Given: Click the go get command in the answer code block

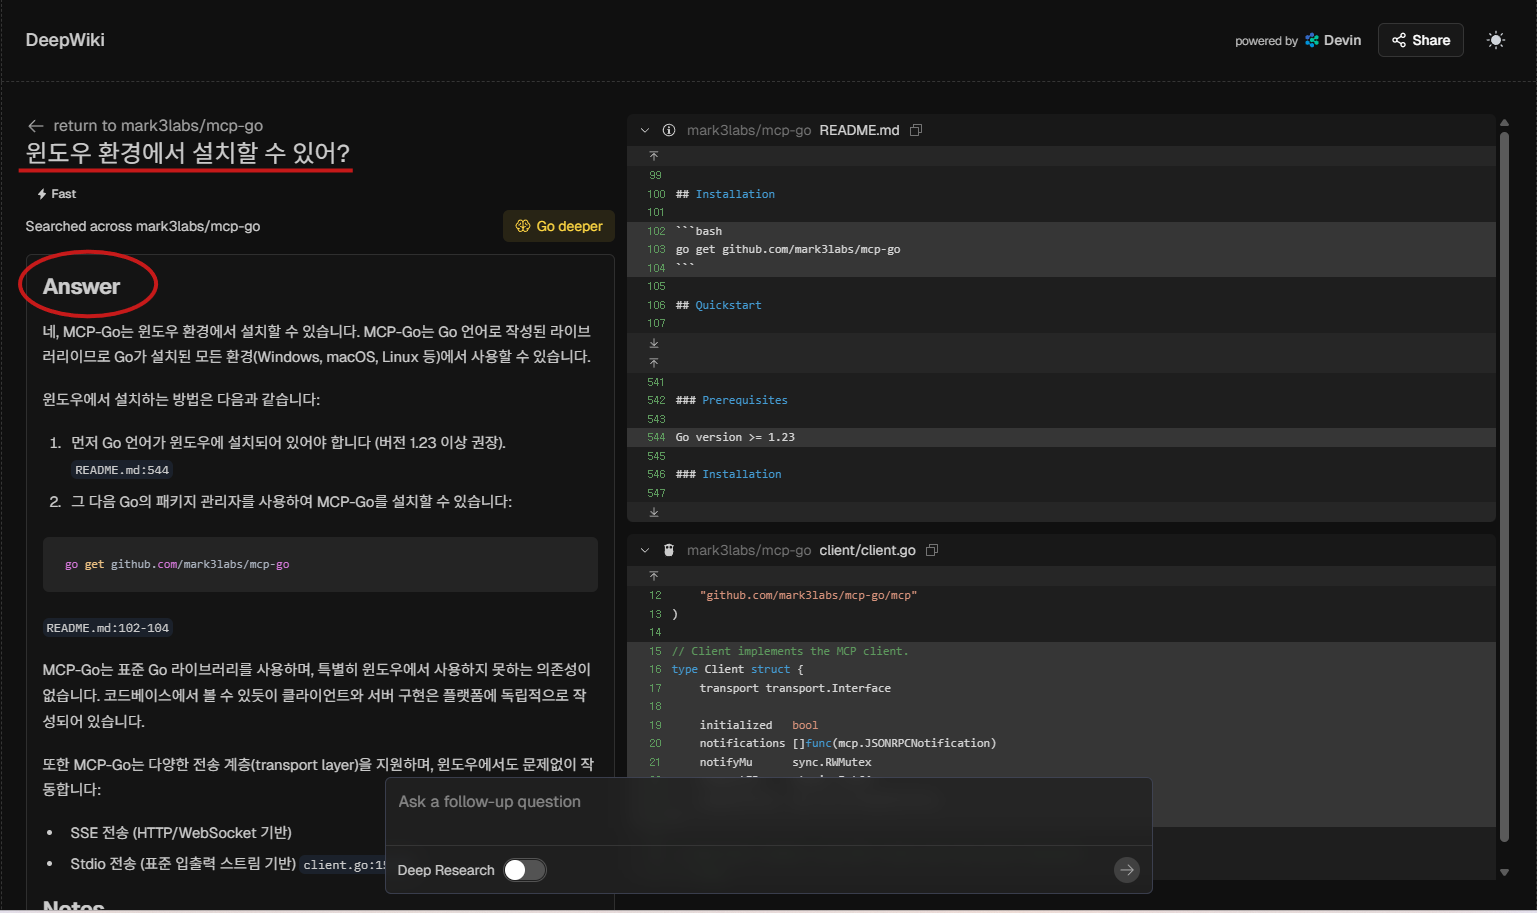Looking at the screenshot, I should tap(177, 564).
